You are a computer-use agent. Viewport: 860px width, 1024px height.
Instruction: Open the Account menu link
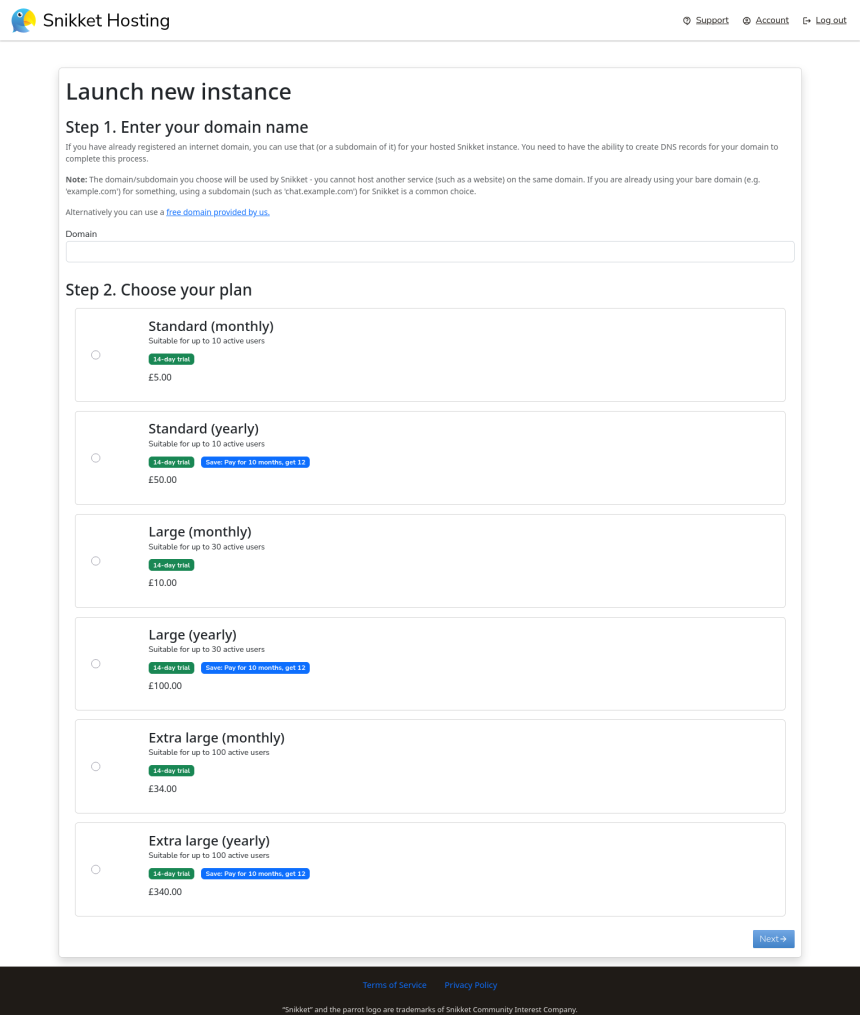[x=772, y=20]
